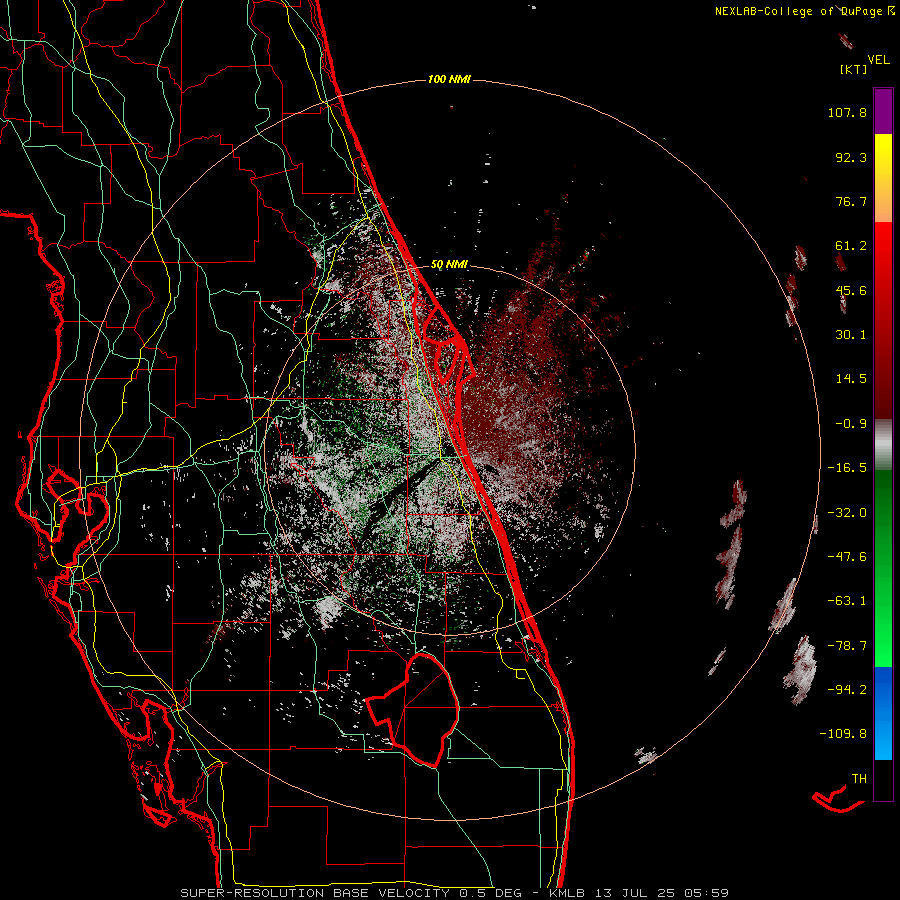The width and height of the screenshot is (900, 900).
Task: Click the VEL legend title
Action: 878,60
